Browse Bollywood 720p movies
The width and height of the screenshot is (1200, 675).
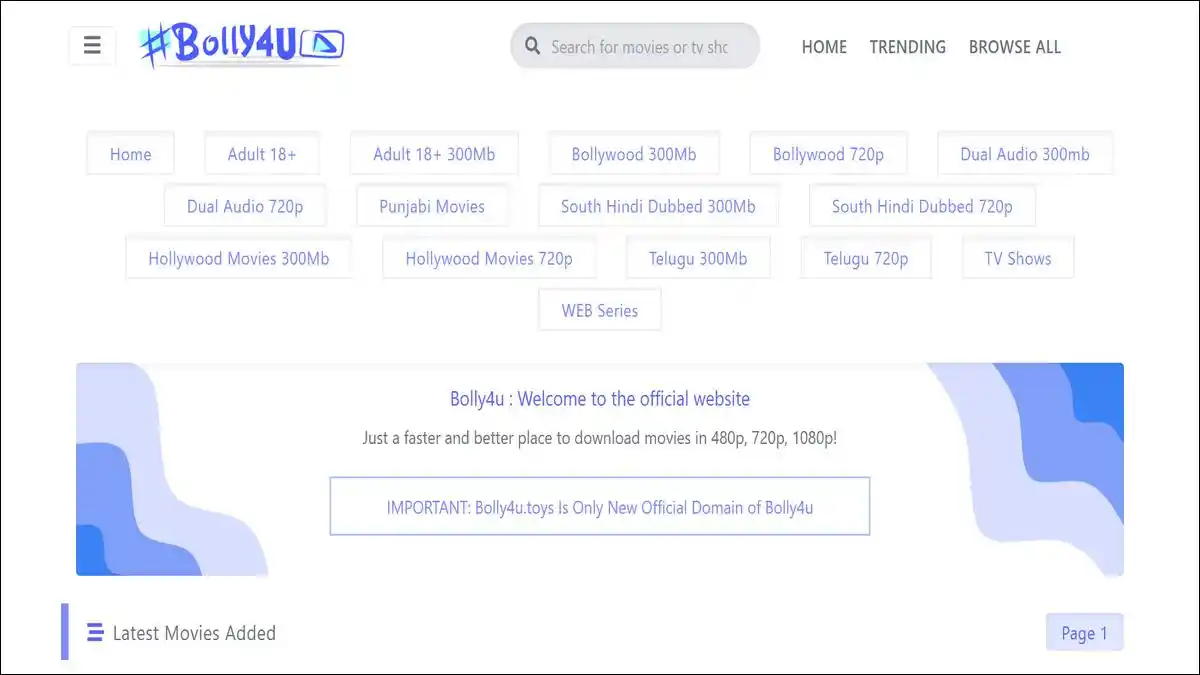[x=828, y=154]
